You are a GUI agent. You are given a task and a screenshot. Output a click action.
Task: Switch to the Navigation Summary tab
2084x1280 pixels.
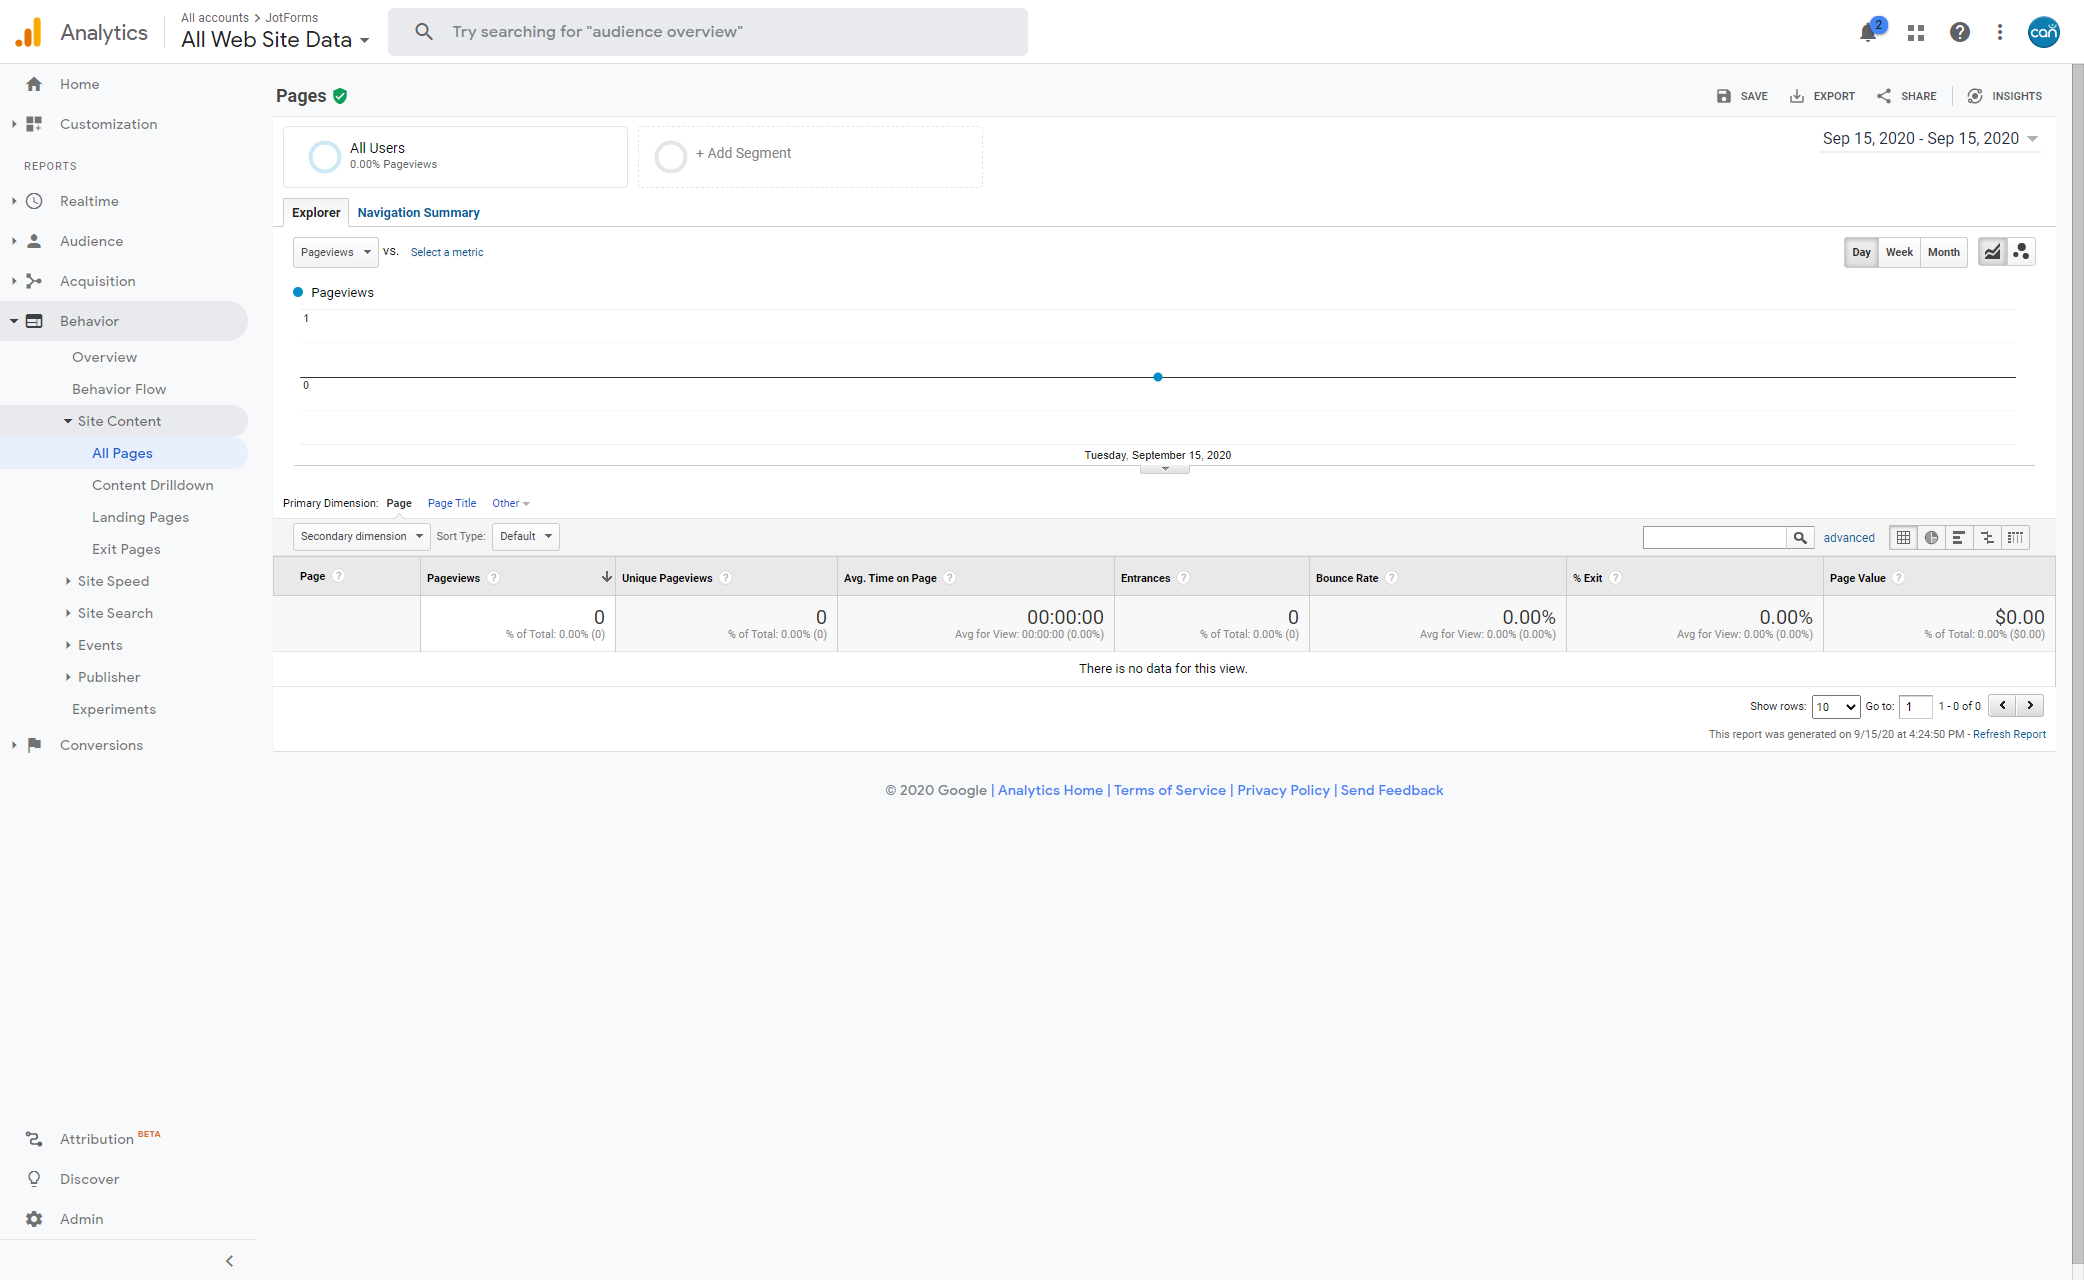418,212
